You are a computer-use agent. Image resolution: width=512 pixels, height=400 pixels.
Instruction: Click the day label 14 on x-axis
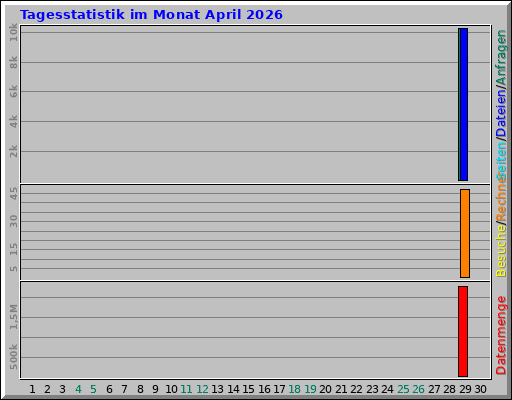coord(233,389)
